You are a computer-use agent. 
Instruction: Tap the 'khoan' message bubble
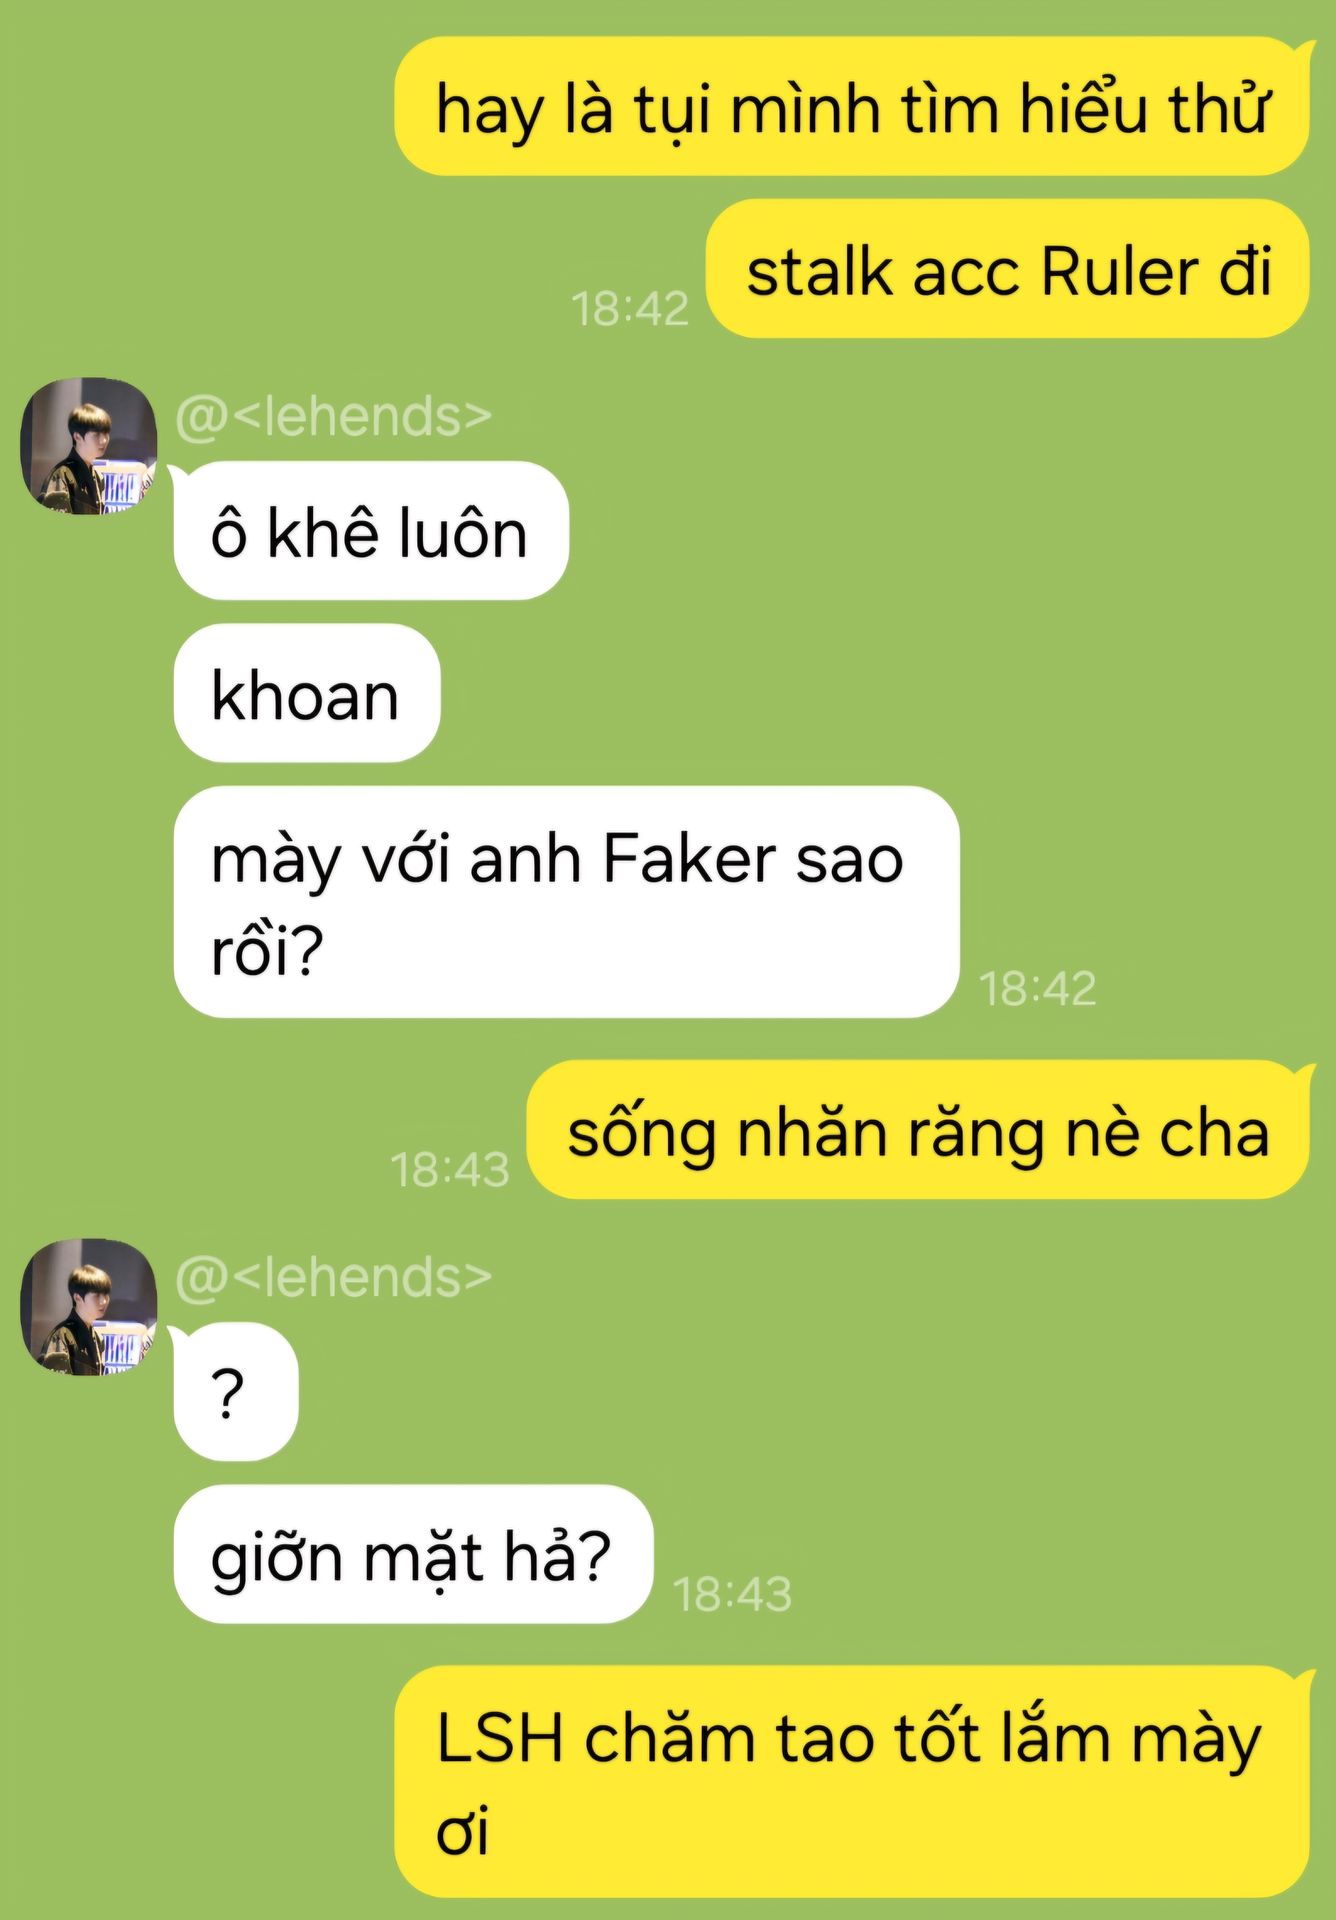307,693
